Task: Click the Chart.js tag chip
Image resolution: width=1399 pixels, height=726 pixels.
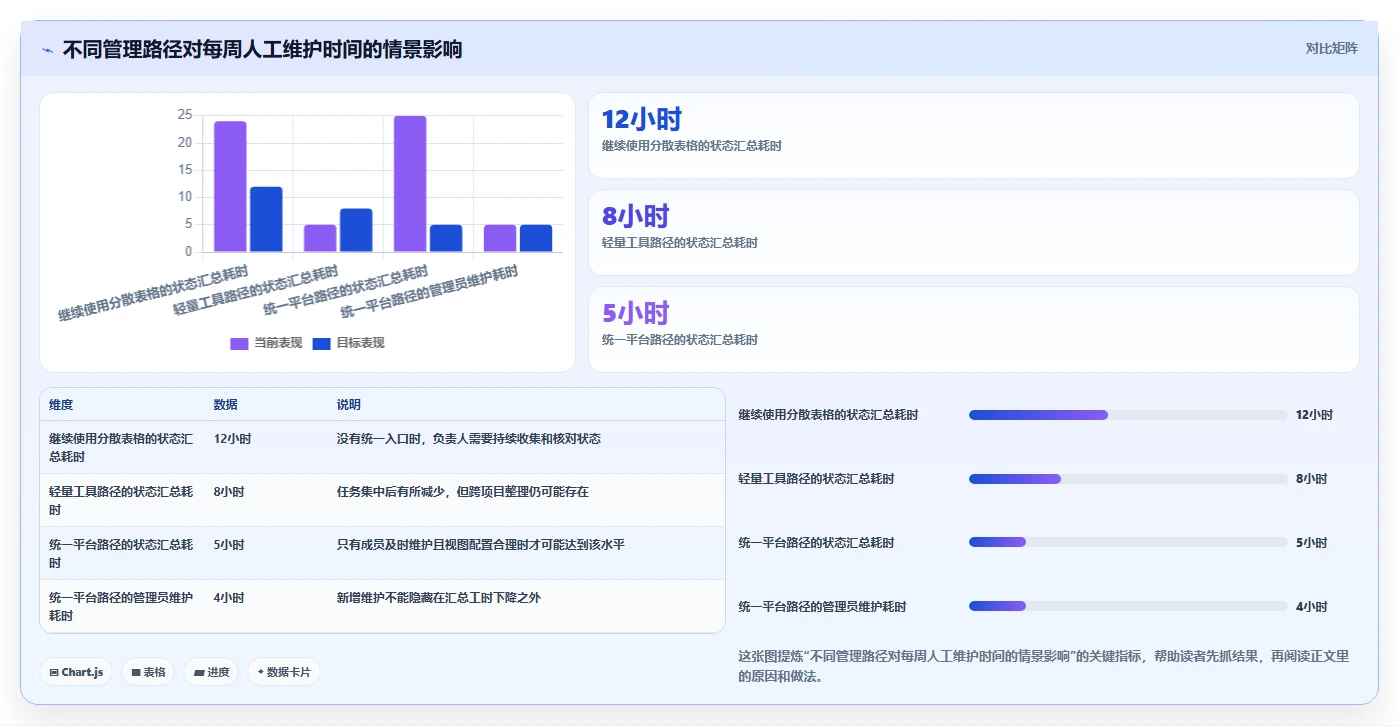Action: 77,672
